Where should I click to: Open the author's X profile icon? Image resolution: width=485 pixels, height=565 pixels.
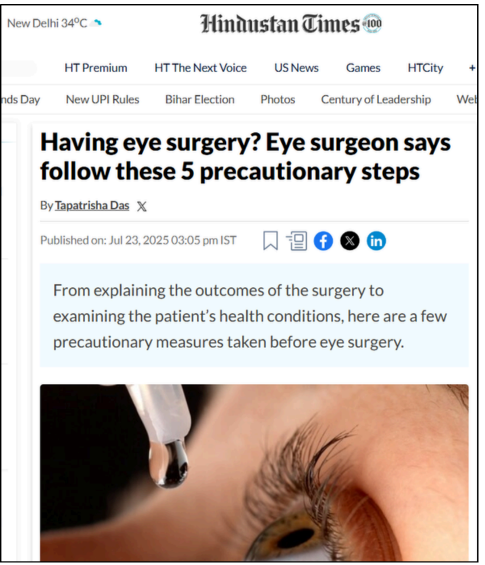(x=142, y=206)
